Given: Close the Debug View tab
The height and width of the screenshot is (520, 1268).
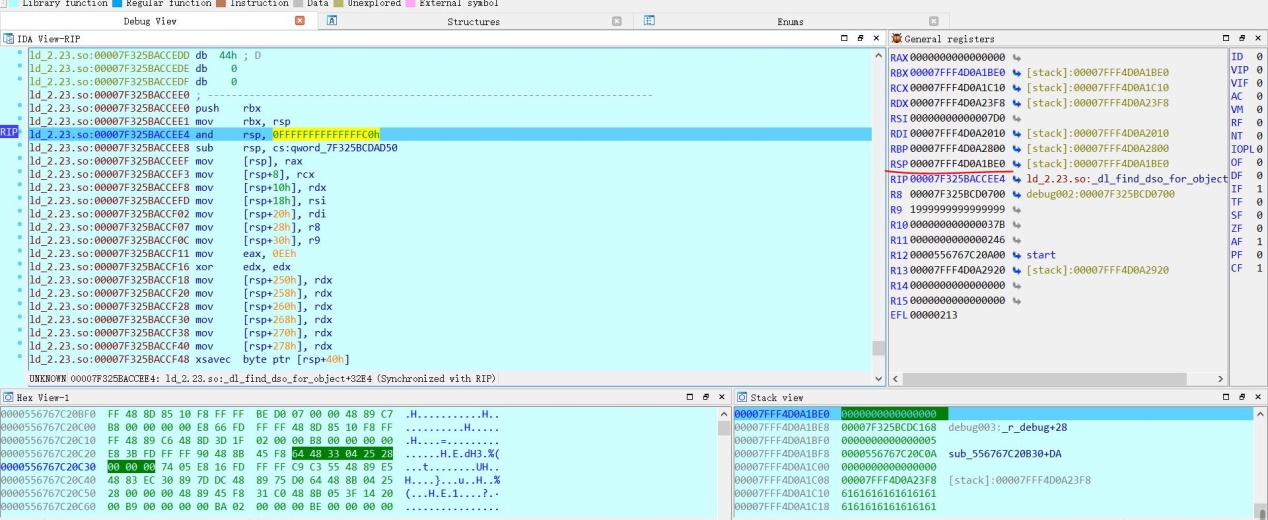Looking at the screenshot, I should click(300, 21).
